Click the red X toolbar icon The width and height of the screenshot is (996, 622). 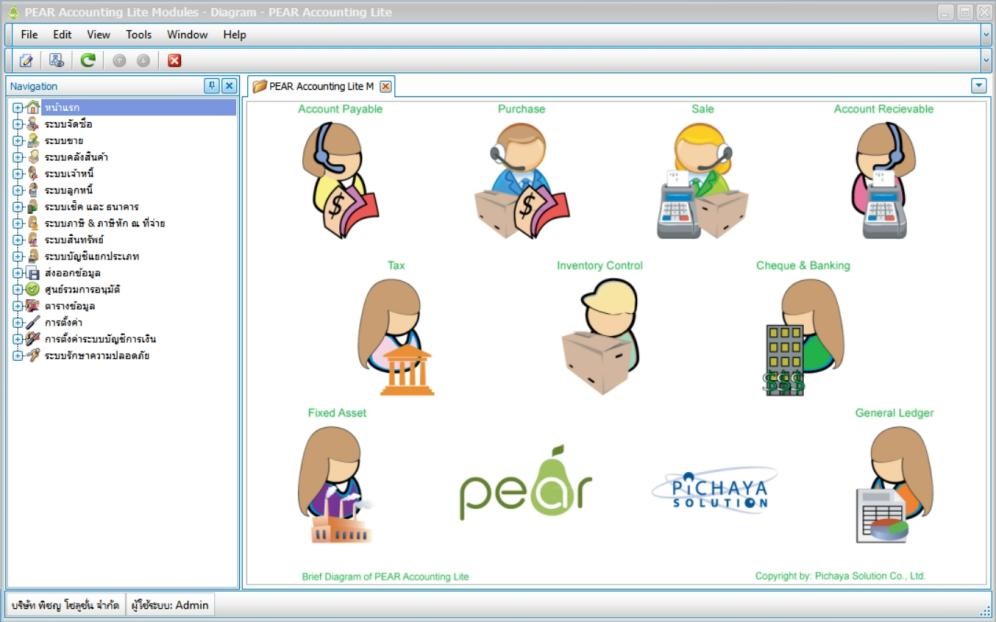(174, 60)
